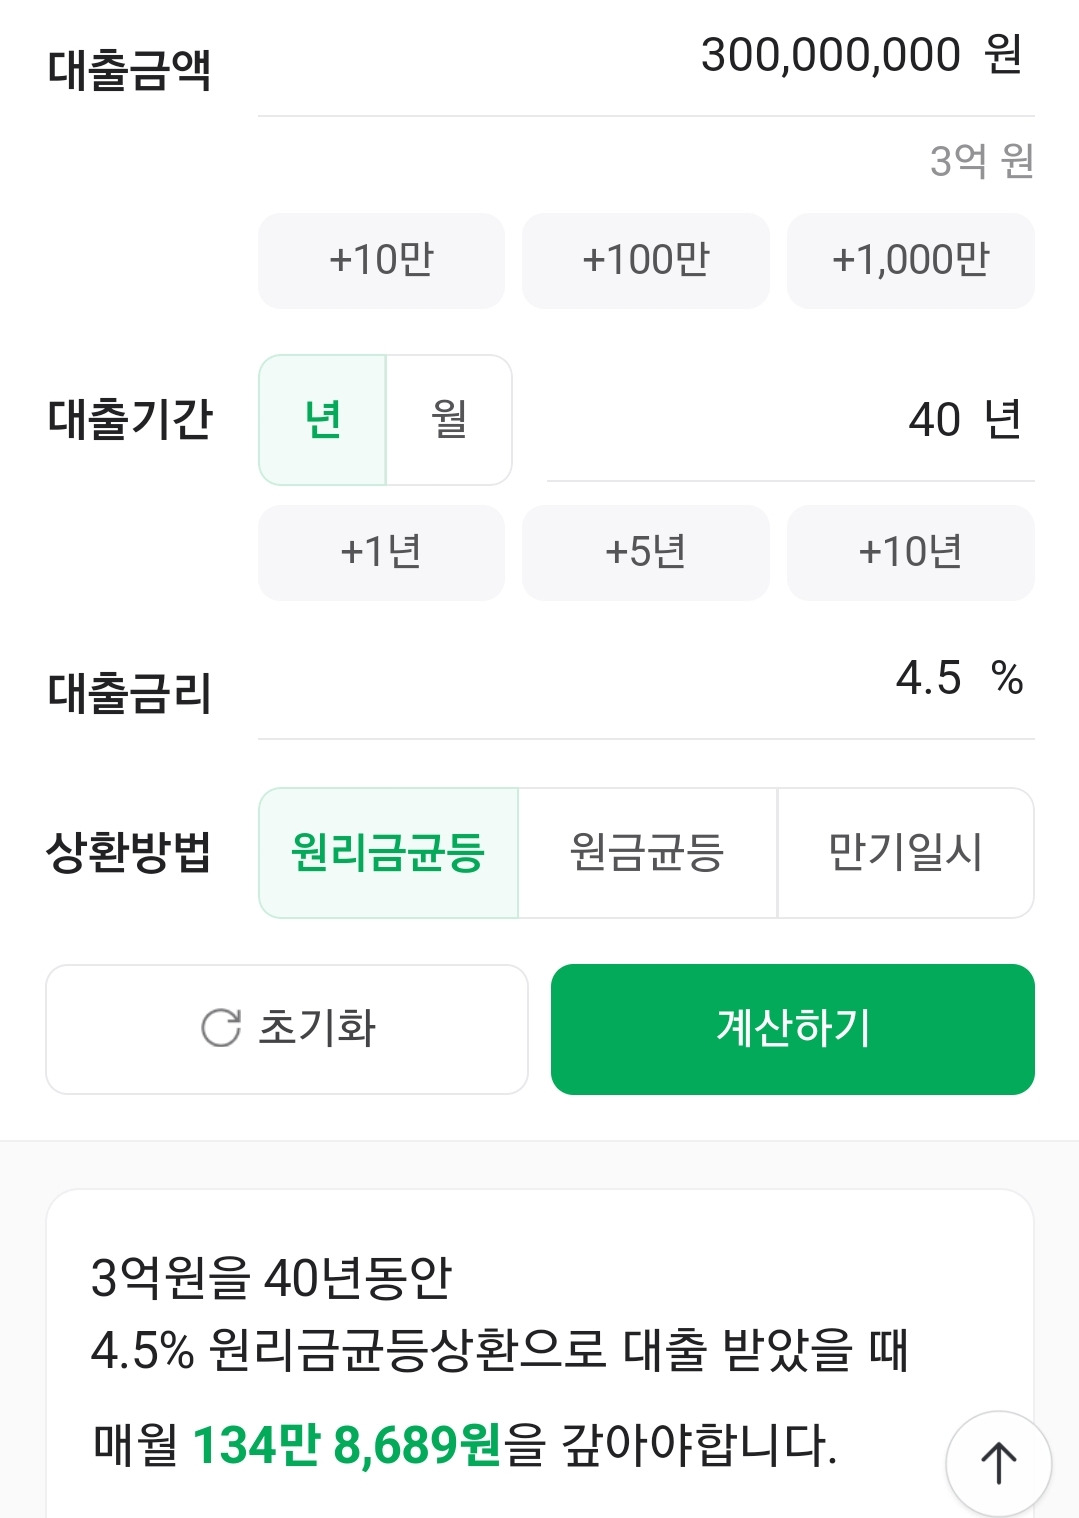Choose 원리금균등 repayment method
Image resolution: width=1079 pixels, height=1518 pixels.
point(388,853)
